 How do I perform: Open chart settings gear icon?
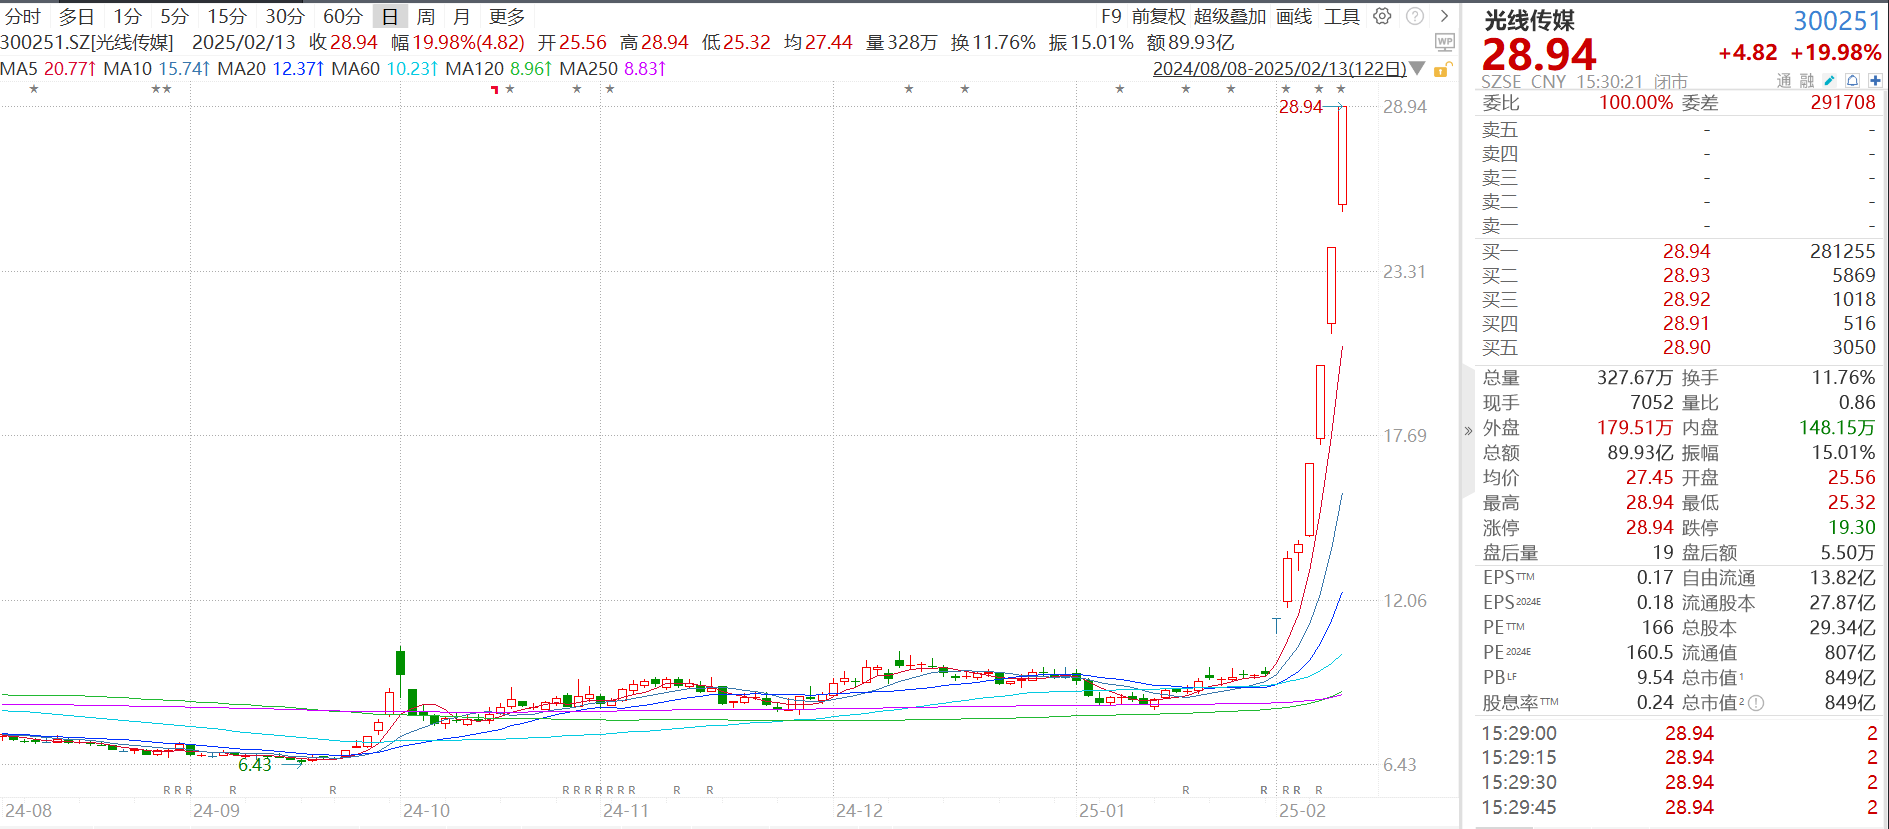point(1382,16)
